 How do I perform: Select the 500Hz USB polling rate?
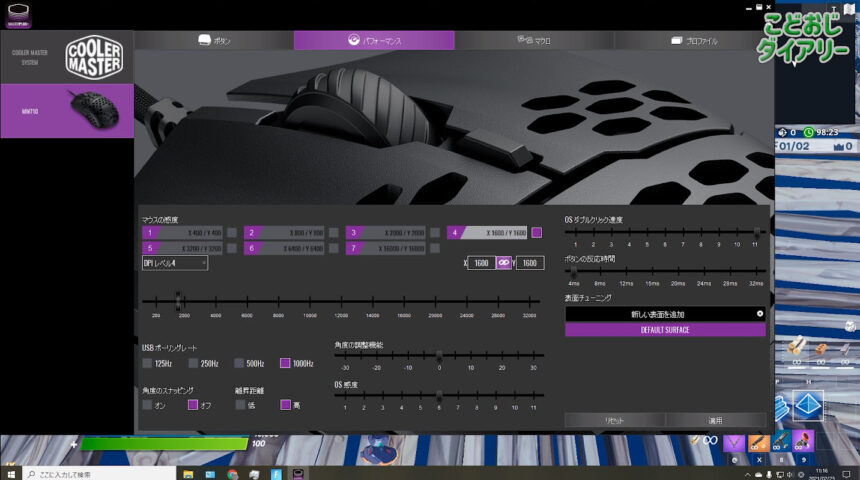[x=240, y=363]
